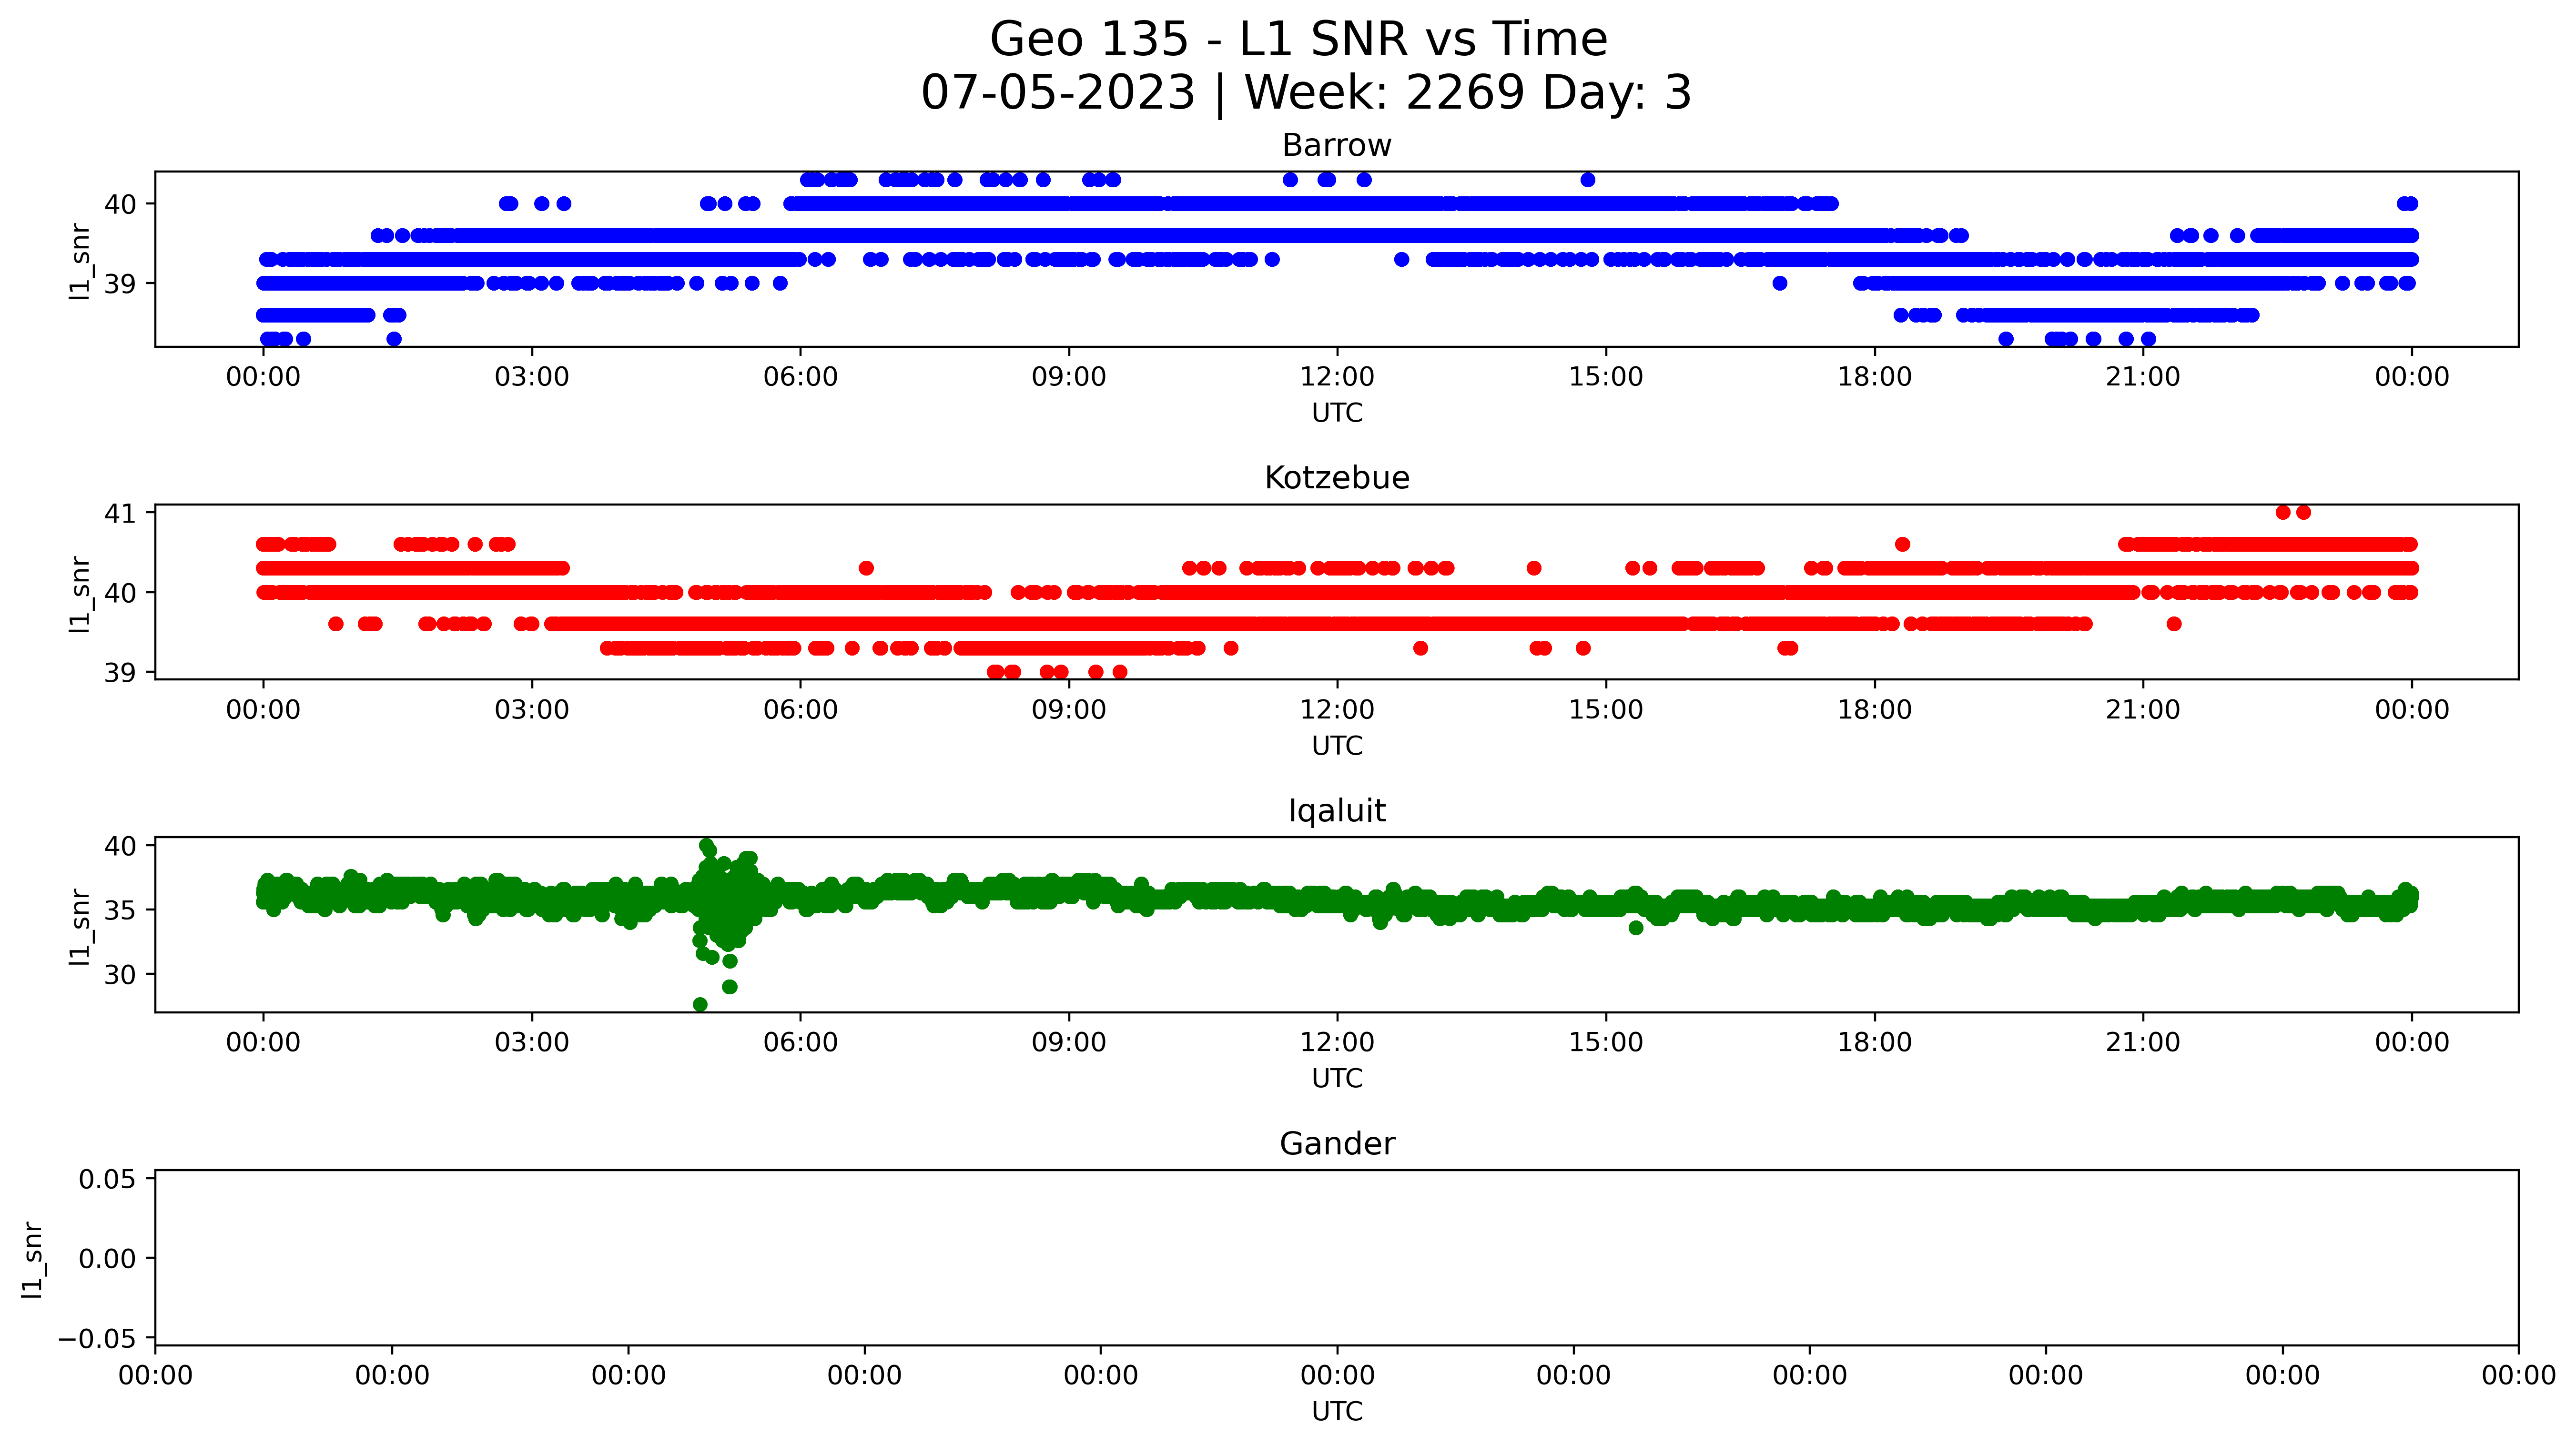
Task: Click the y-axis tick 39 on Barrow plot
Action: (x=120, y=284)
